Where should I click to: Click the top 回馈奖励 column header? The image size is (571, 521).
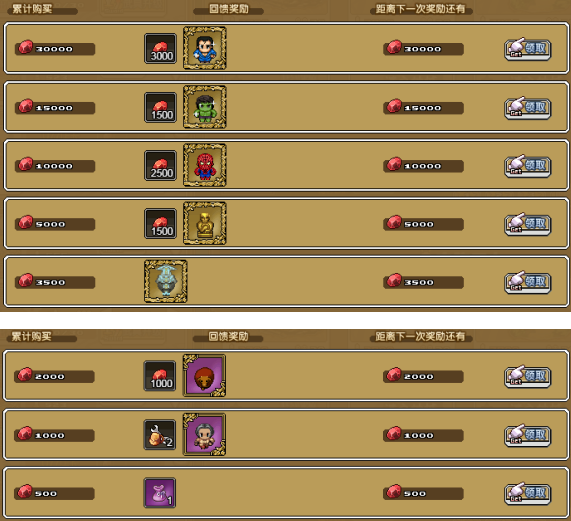click(229, 9)
